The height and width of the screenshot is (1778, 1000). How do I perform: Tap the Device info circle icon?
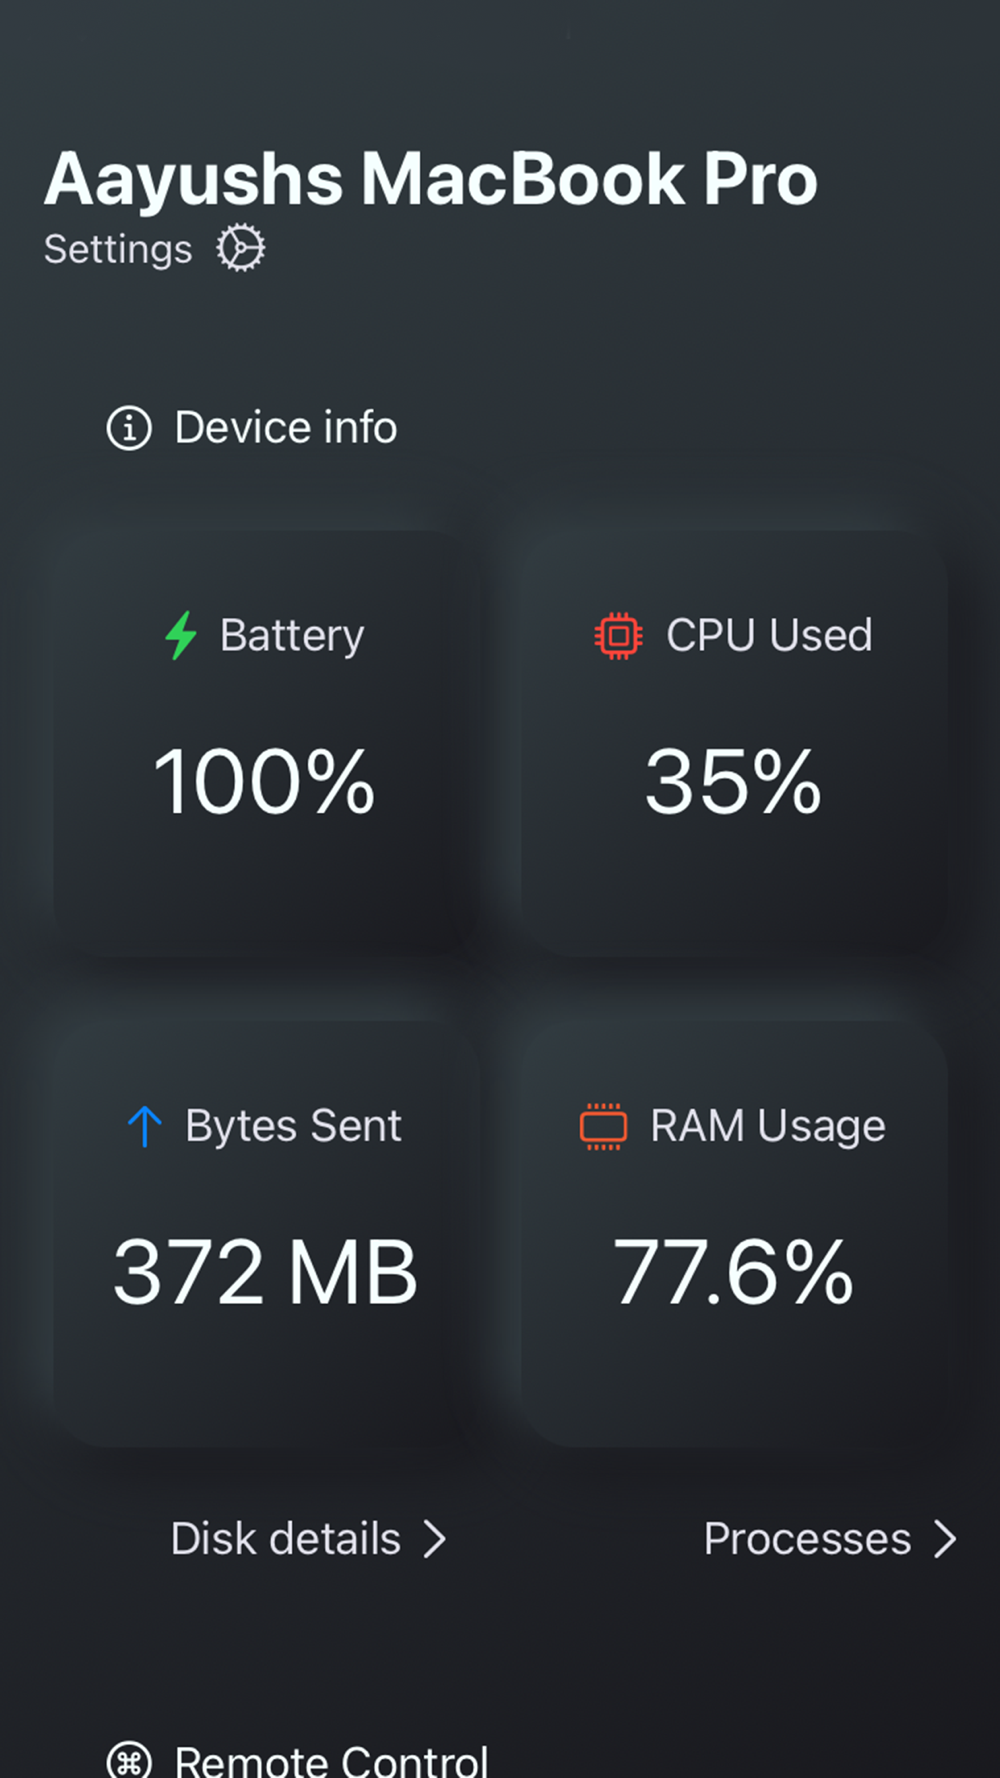[x=129, y=428]
